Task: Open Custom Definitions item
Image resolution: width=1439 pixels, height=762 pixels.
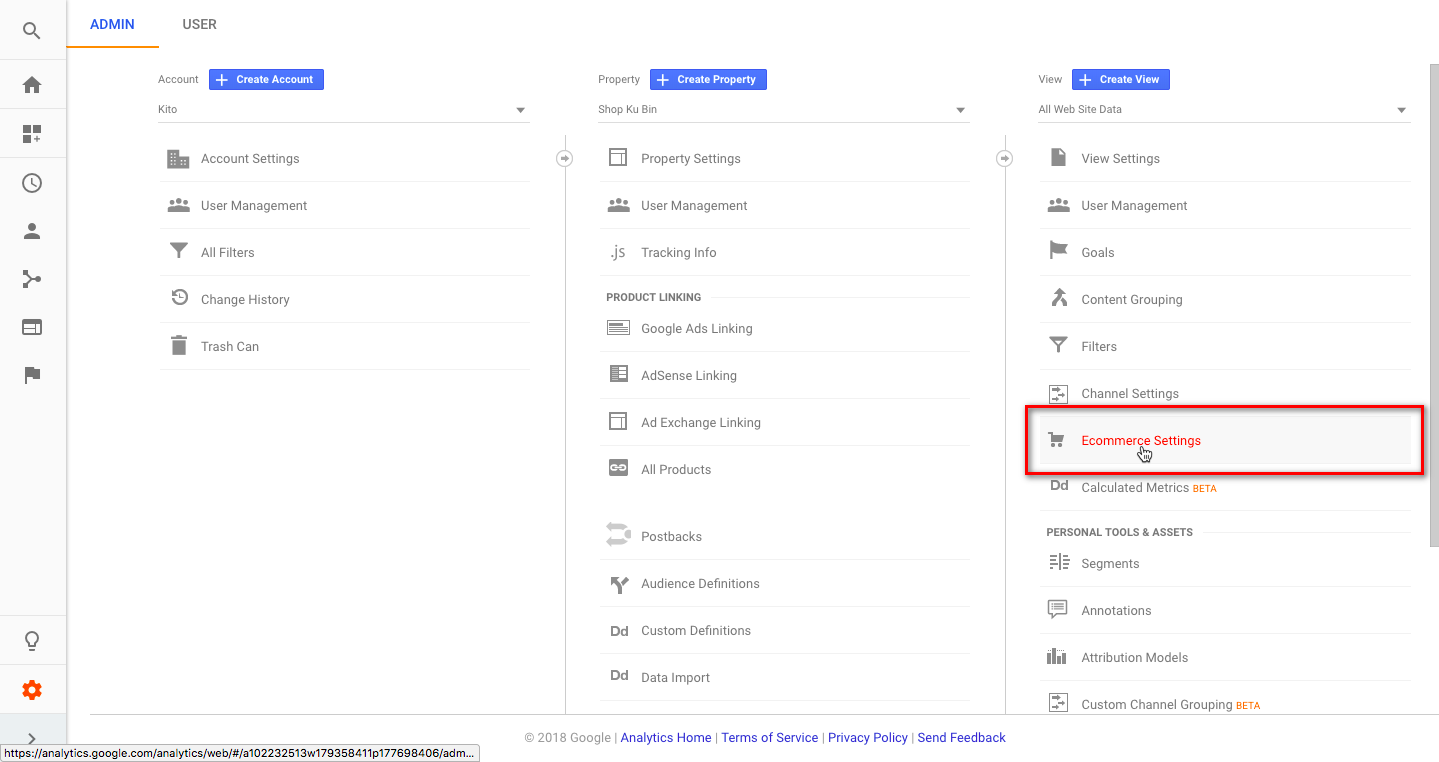Action: (784, 630)
